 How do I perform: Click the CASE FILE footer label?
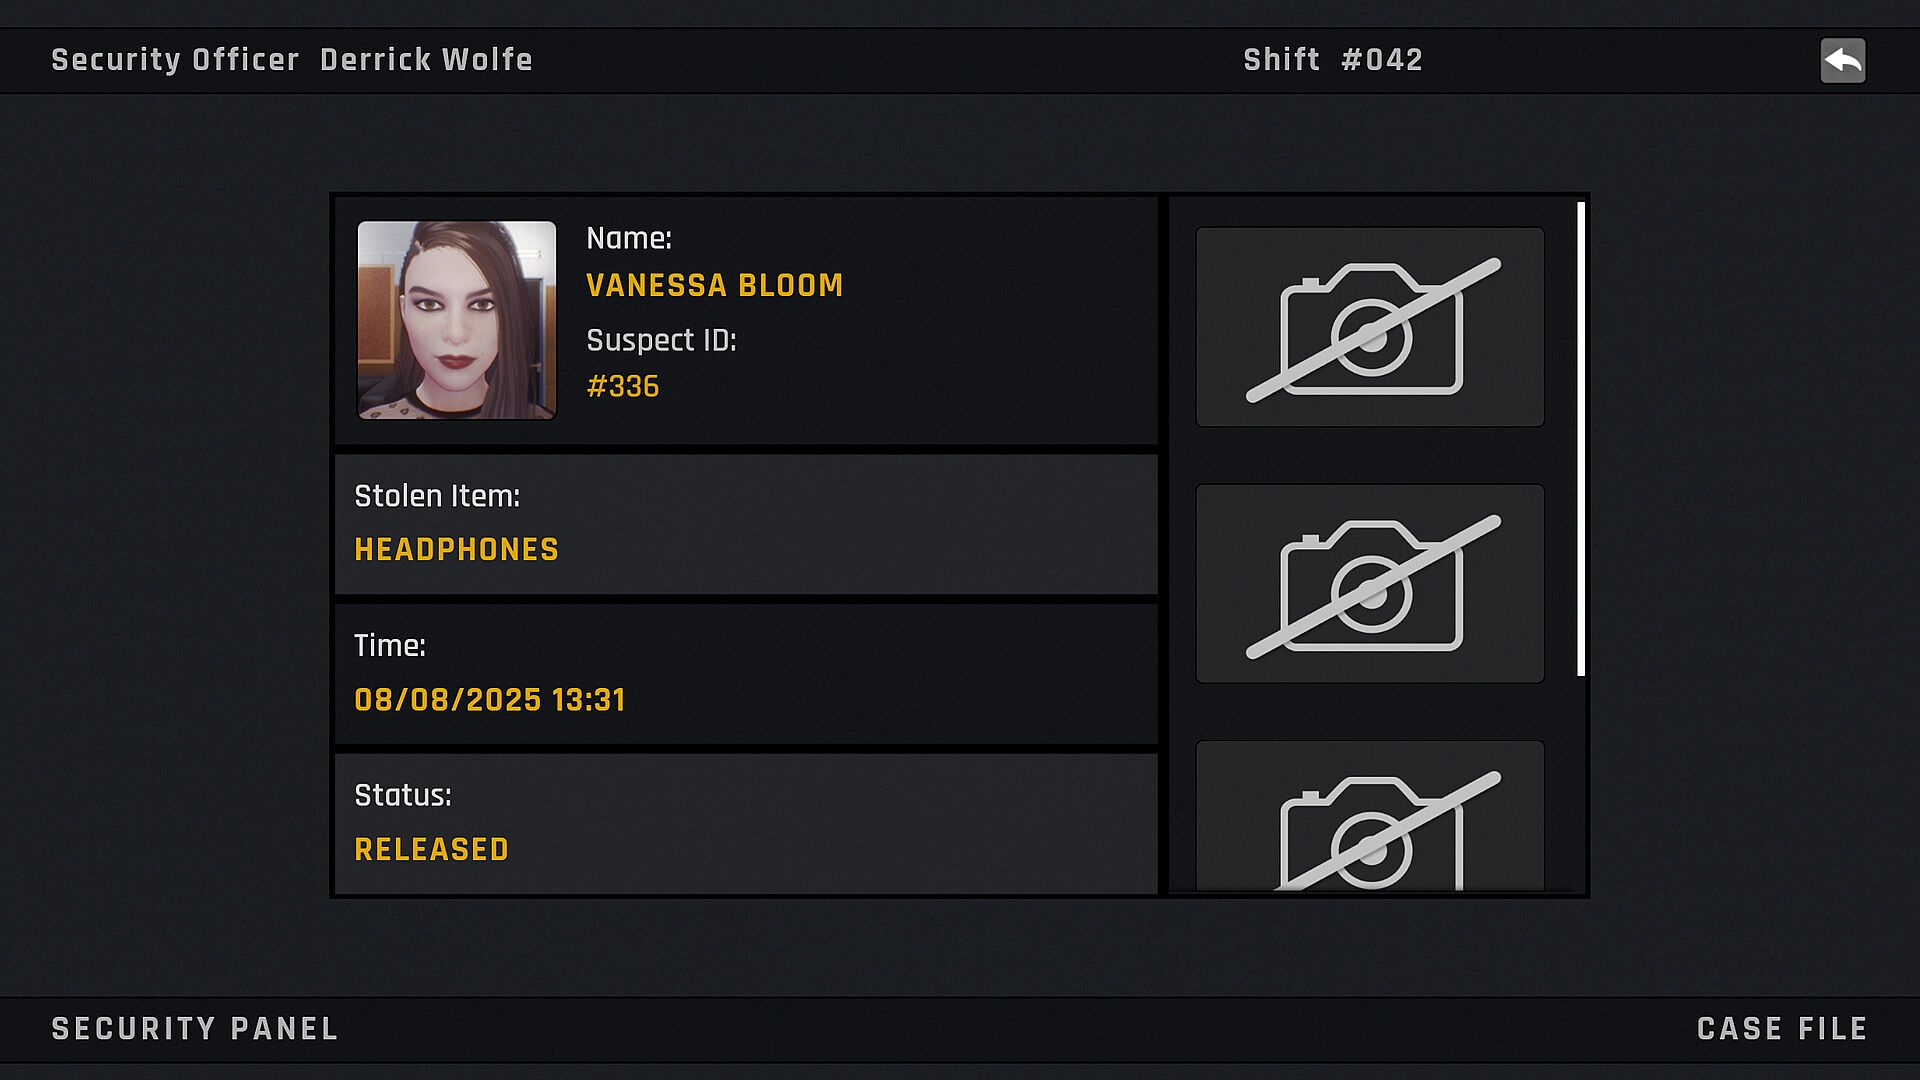coord(1782,1029)
